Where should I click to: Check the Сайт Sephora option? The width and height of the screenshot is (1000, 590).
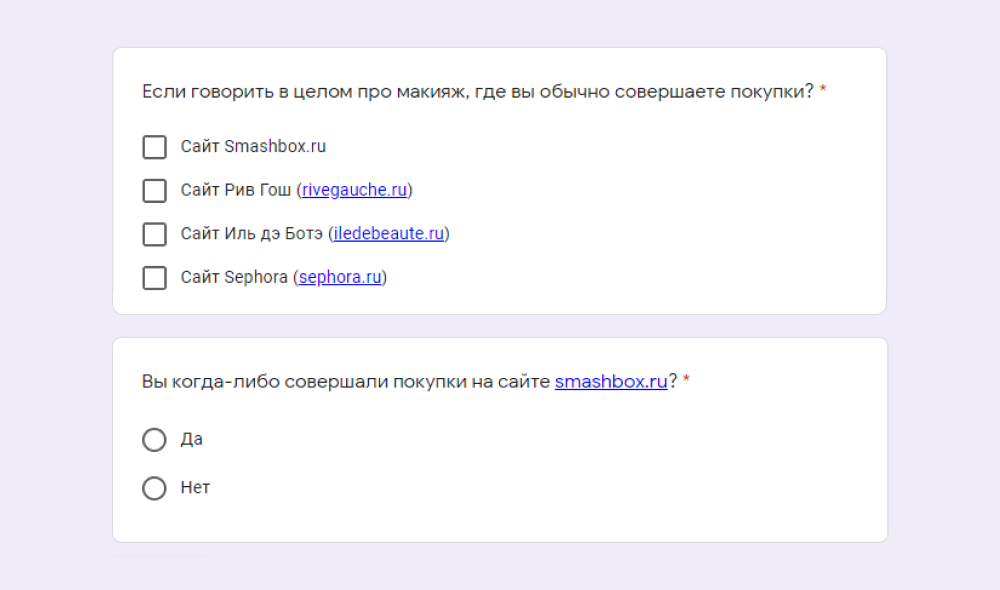click(x=154, y=278)
